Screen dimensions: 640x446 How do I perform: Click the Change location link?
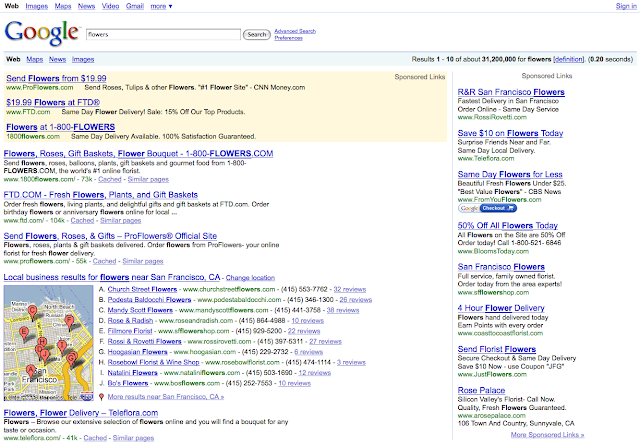click(x=250, y=278)
